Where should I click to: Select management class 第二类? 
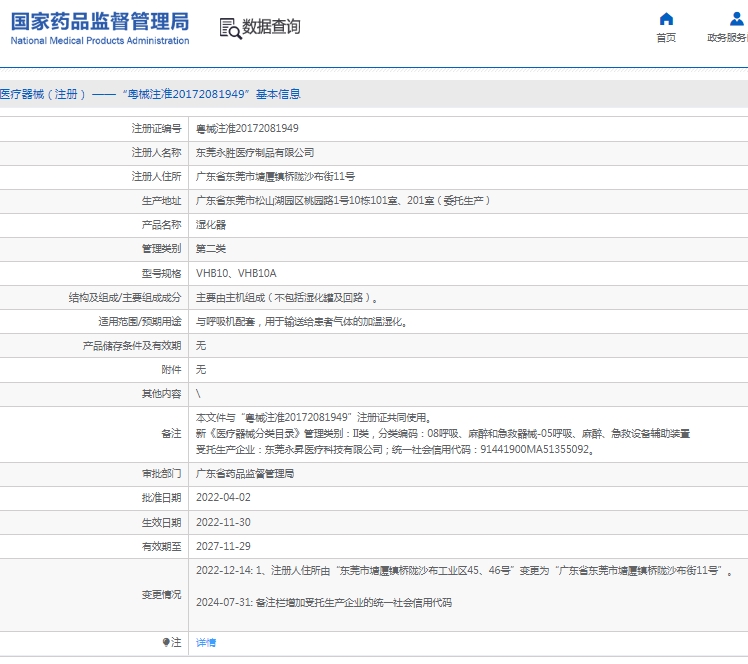point(211,249)
